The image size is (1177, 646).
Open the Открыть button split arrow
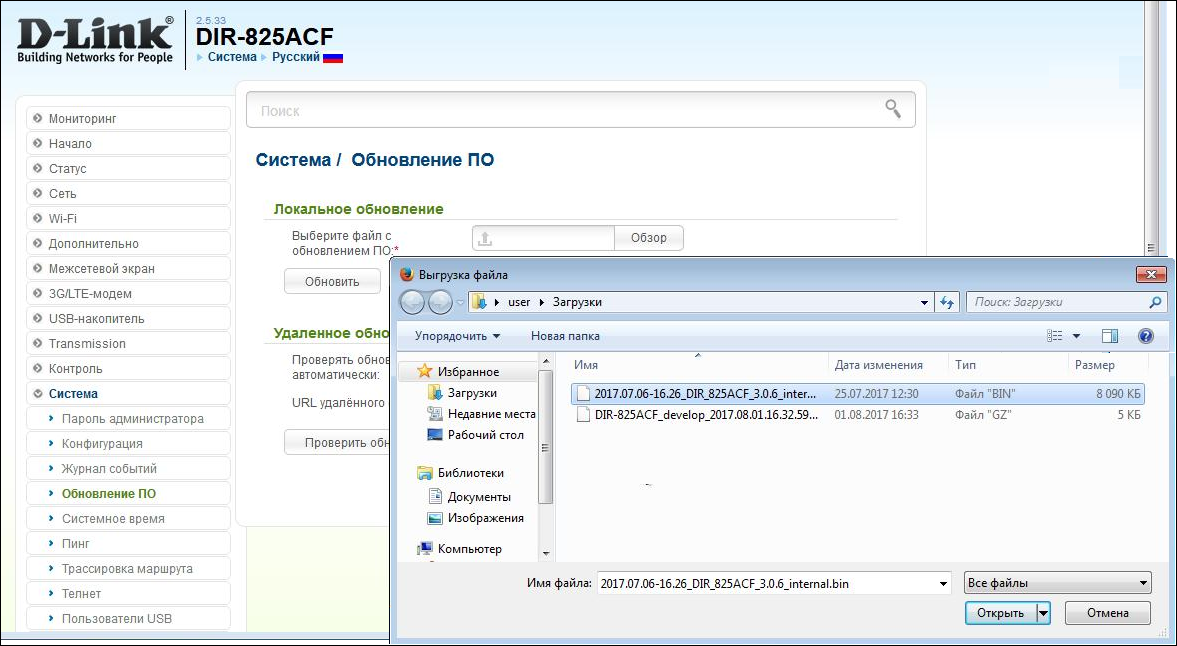coord(1043,613)
